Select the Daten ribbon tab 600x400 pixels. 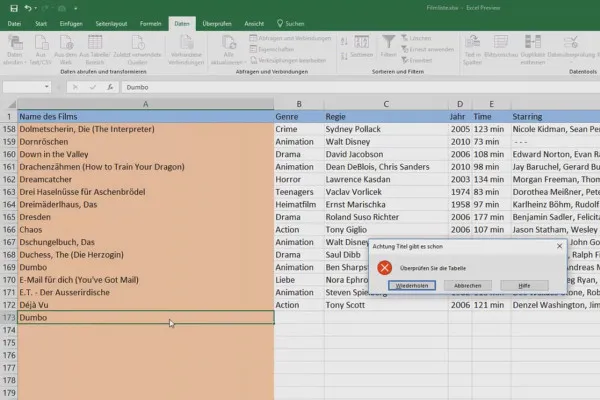tap(182, 24)
